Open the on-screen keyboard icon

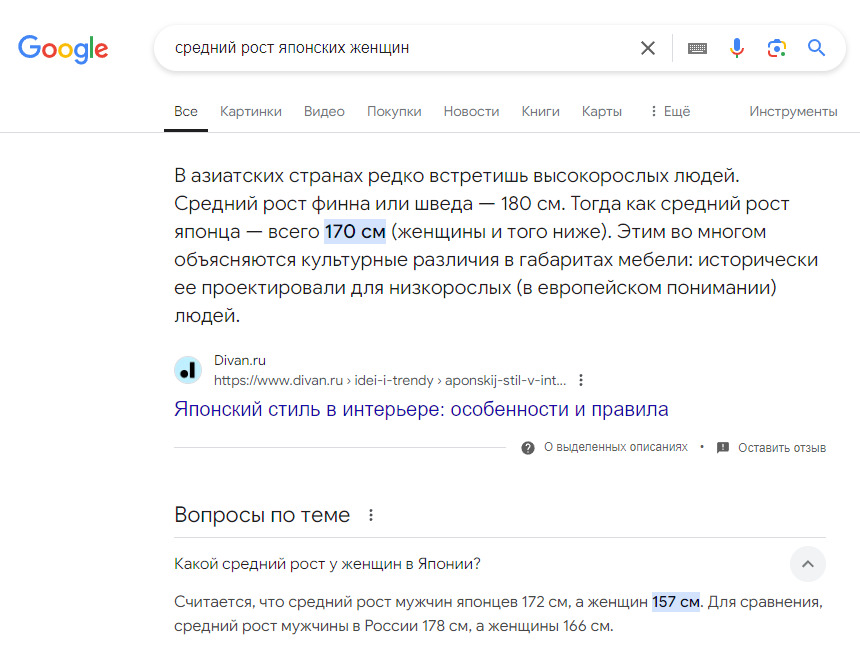(x=697, y=48)
